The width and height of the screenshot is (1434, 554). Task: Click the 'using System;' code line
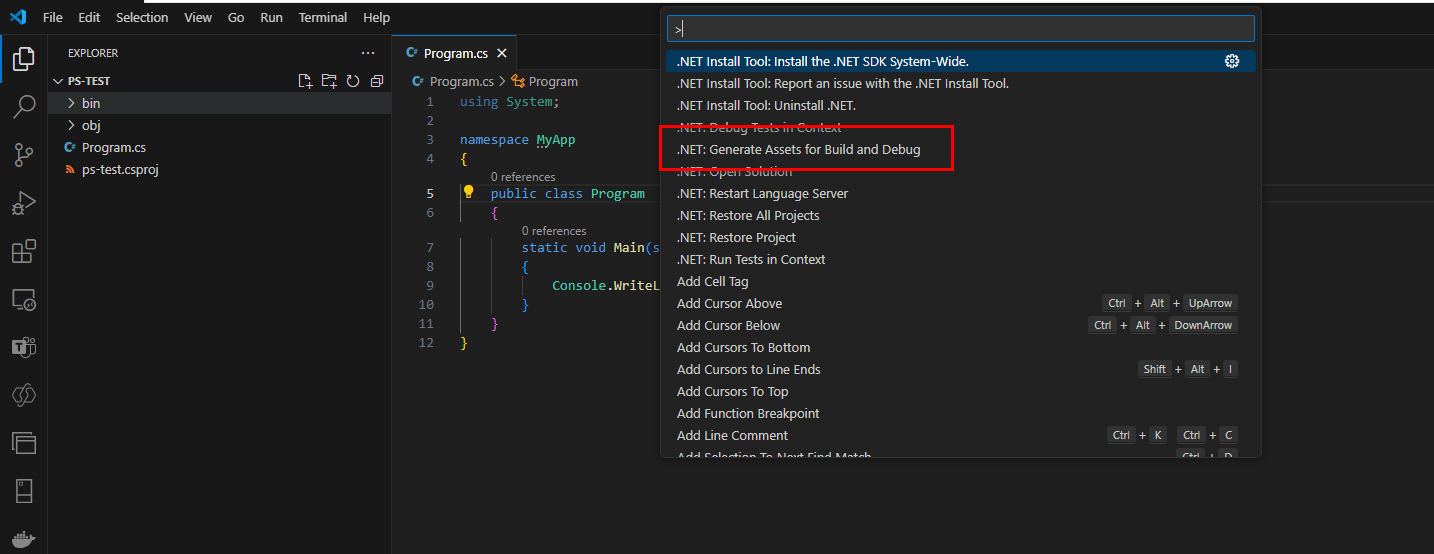coord(510,102)
